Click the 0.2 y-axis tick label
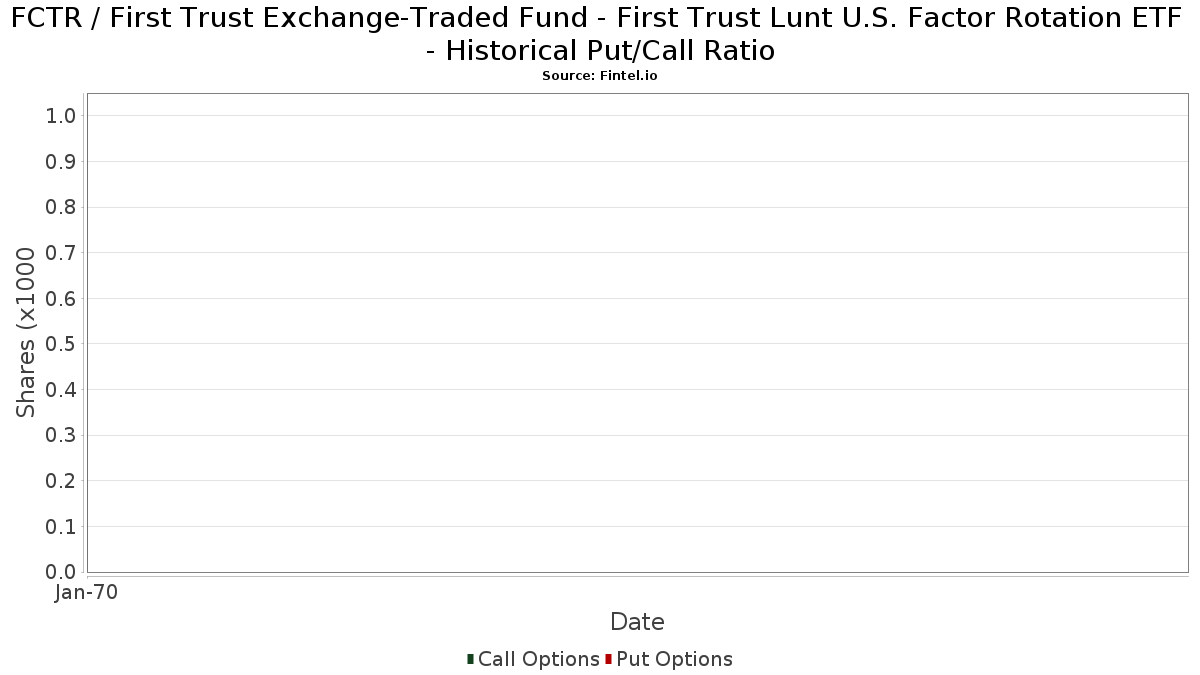 click(61, 481)
